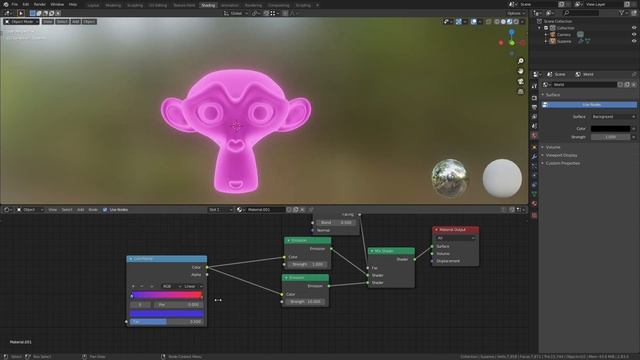Click the Blender logo menu icon
640x360 pixels.
pyautogui.click(x=6, y=4)
